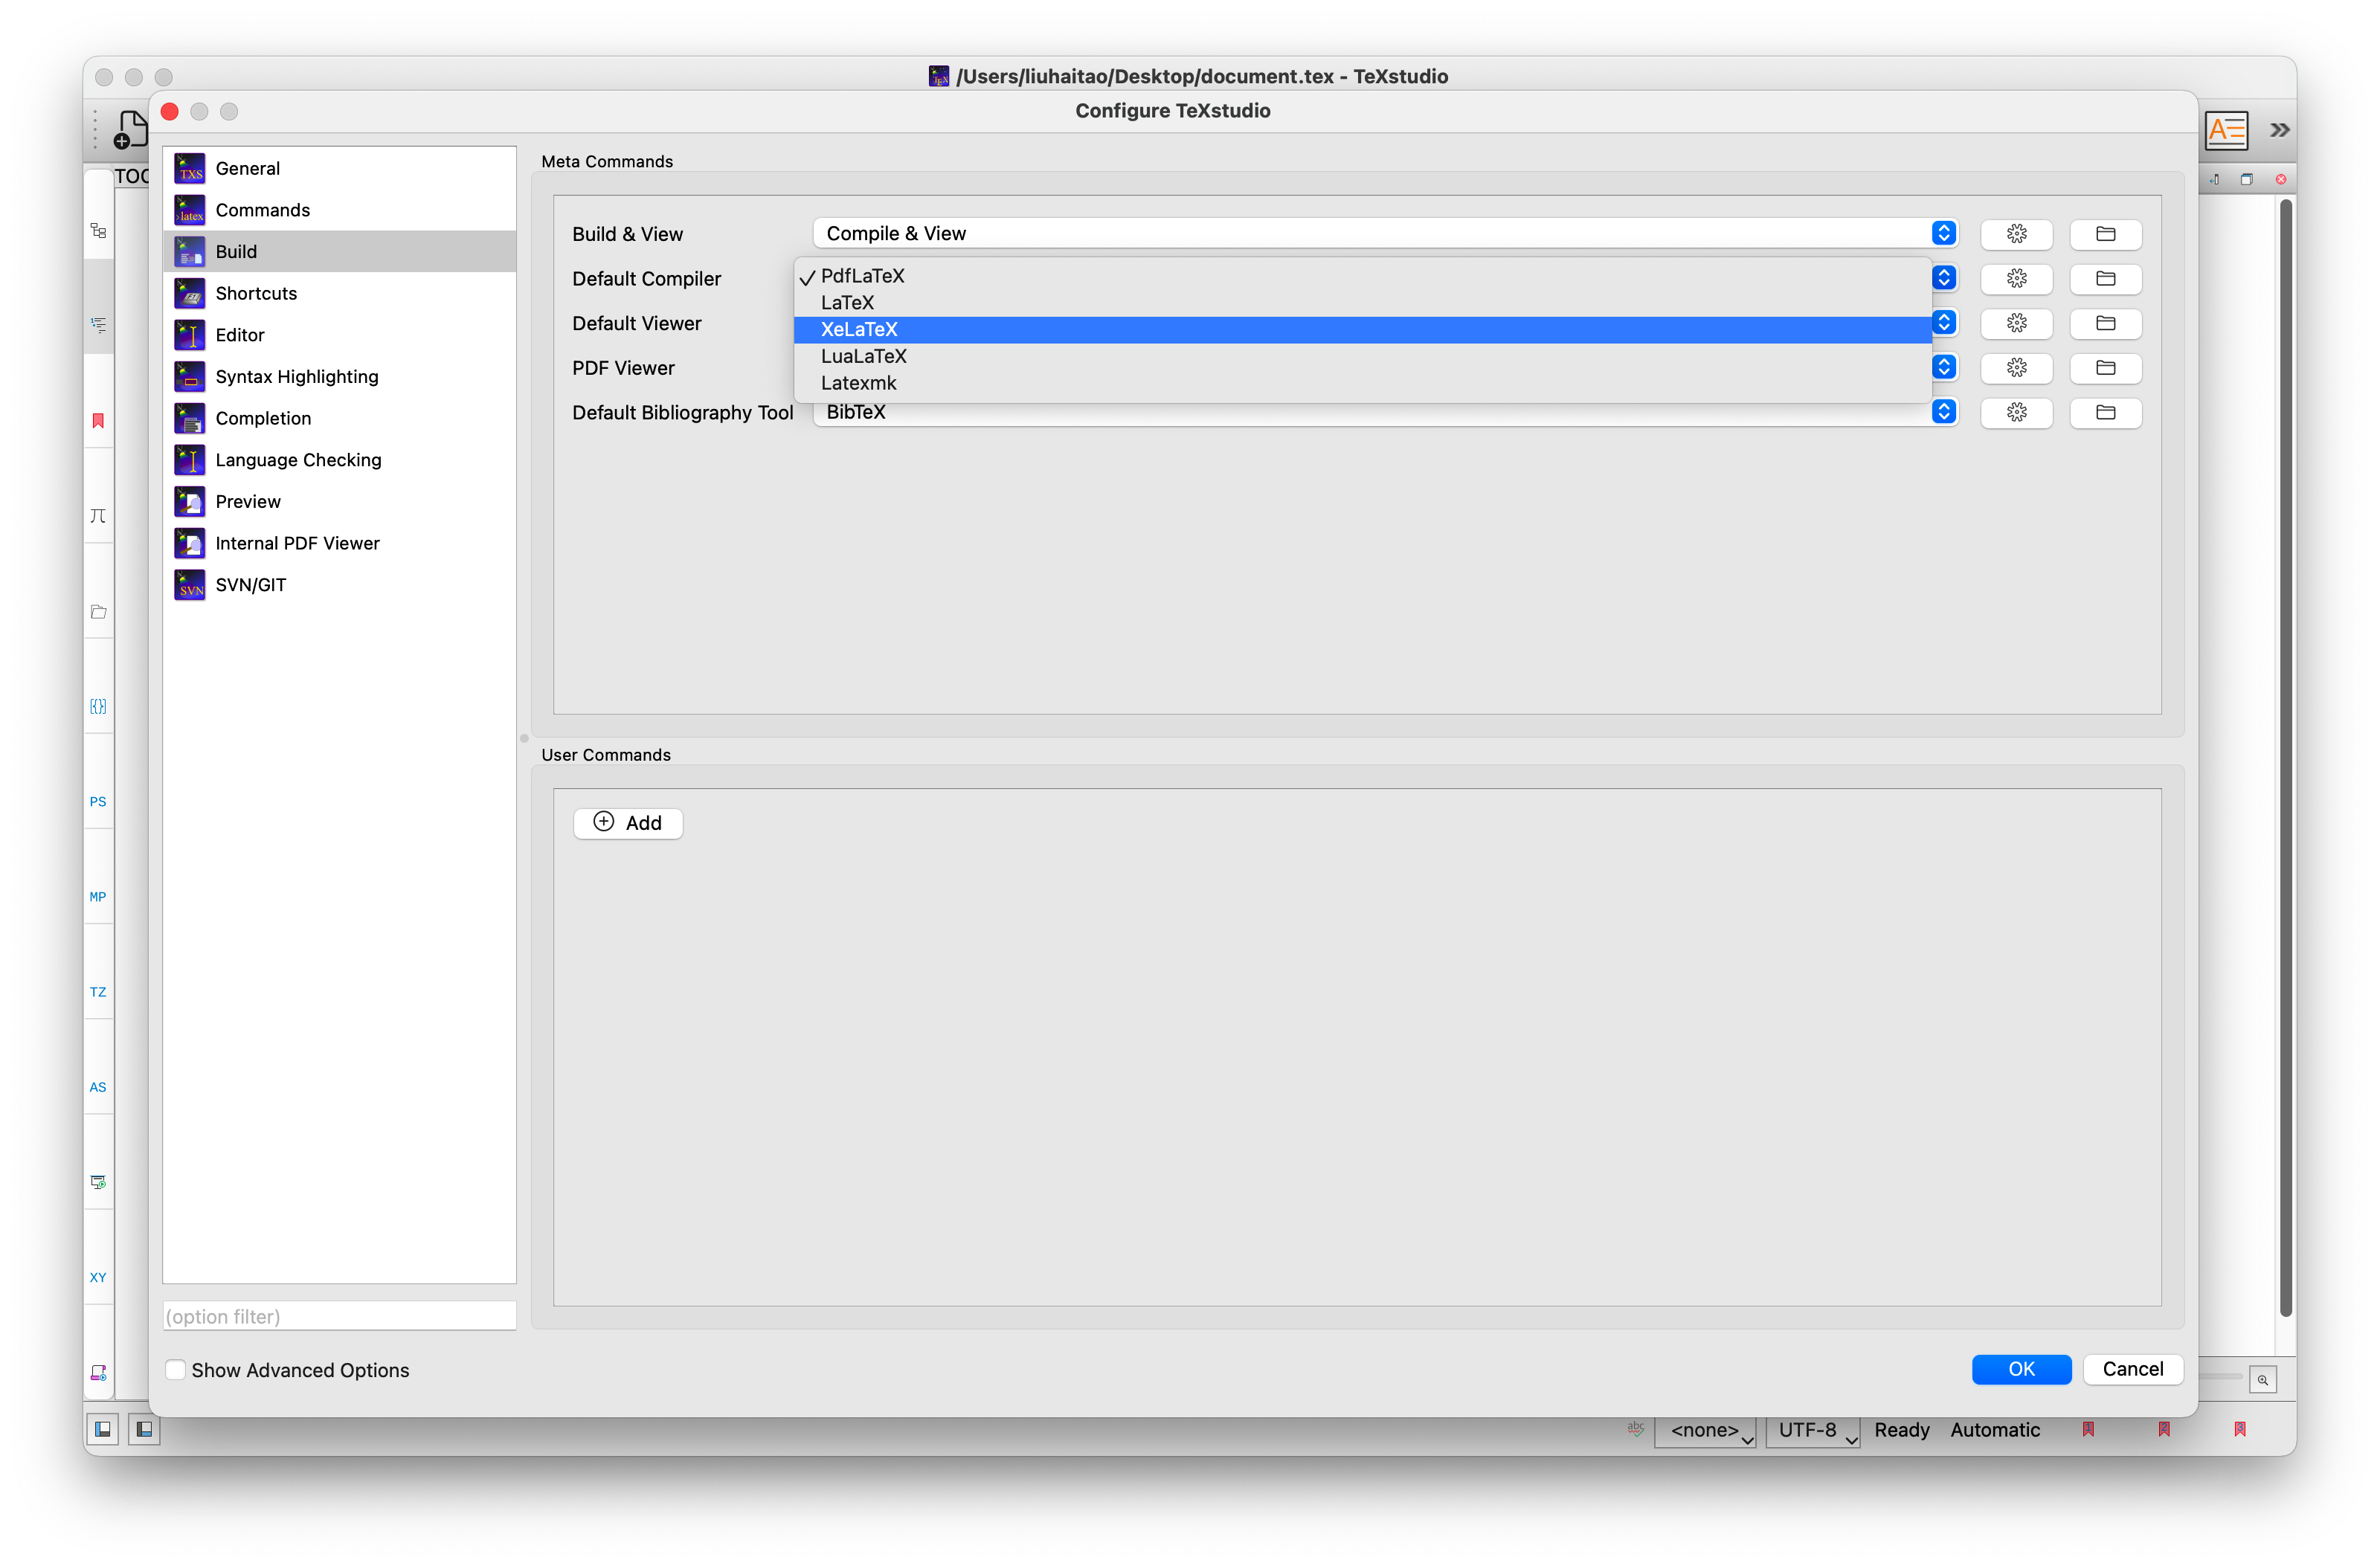The width and height of the screenshot is (2380, 1566).
Task: Click the new document toolbar icon
Action: (130, 130)
